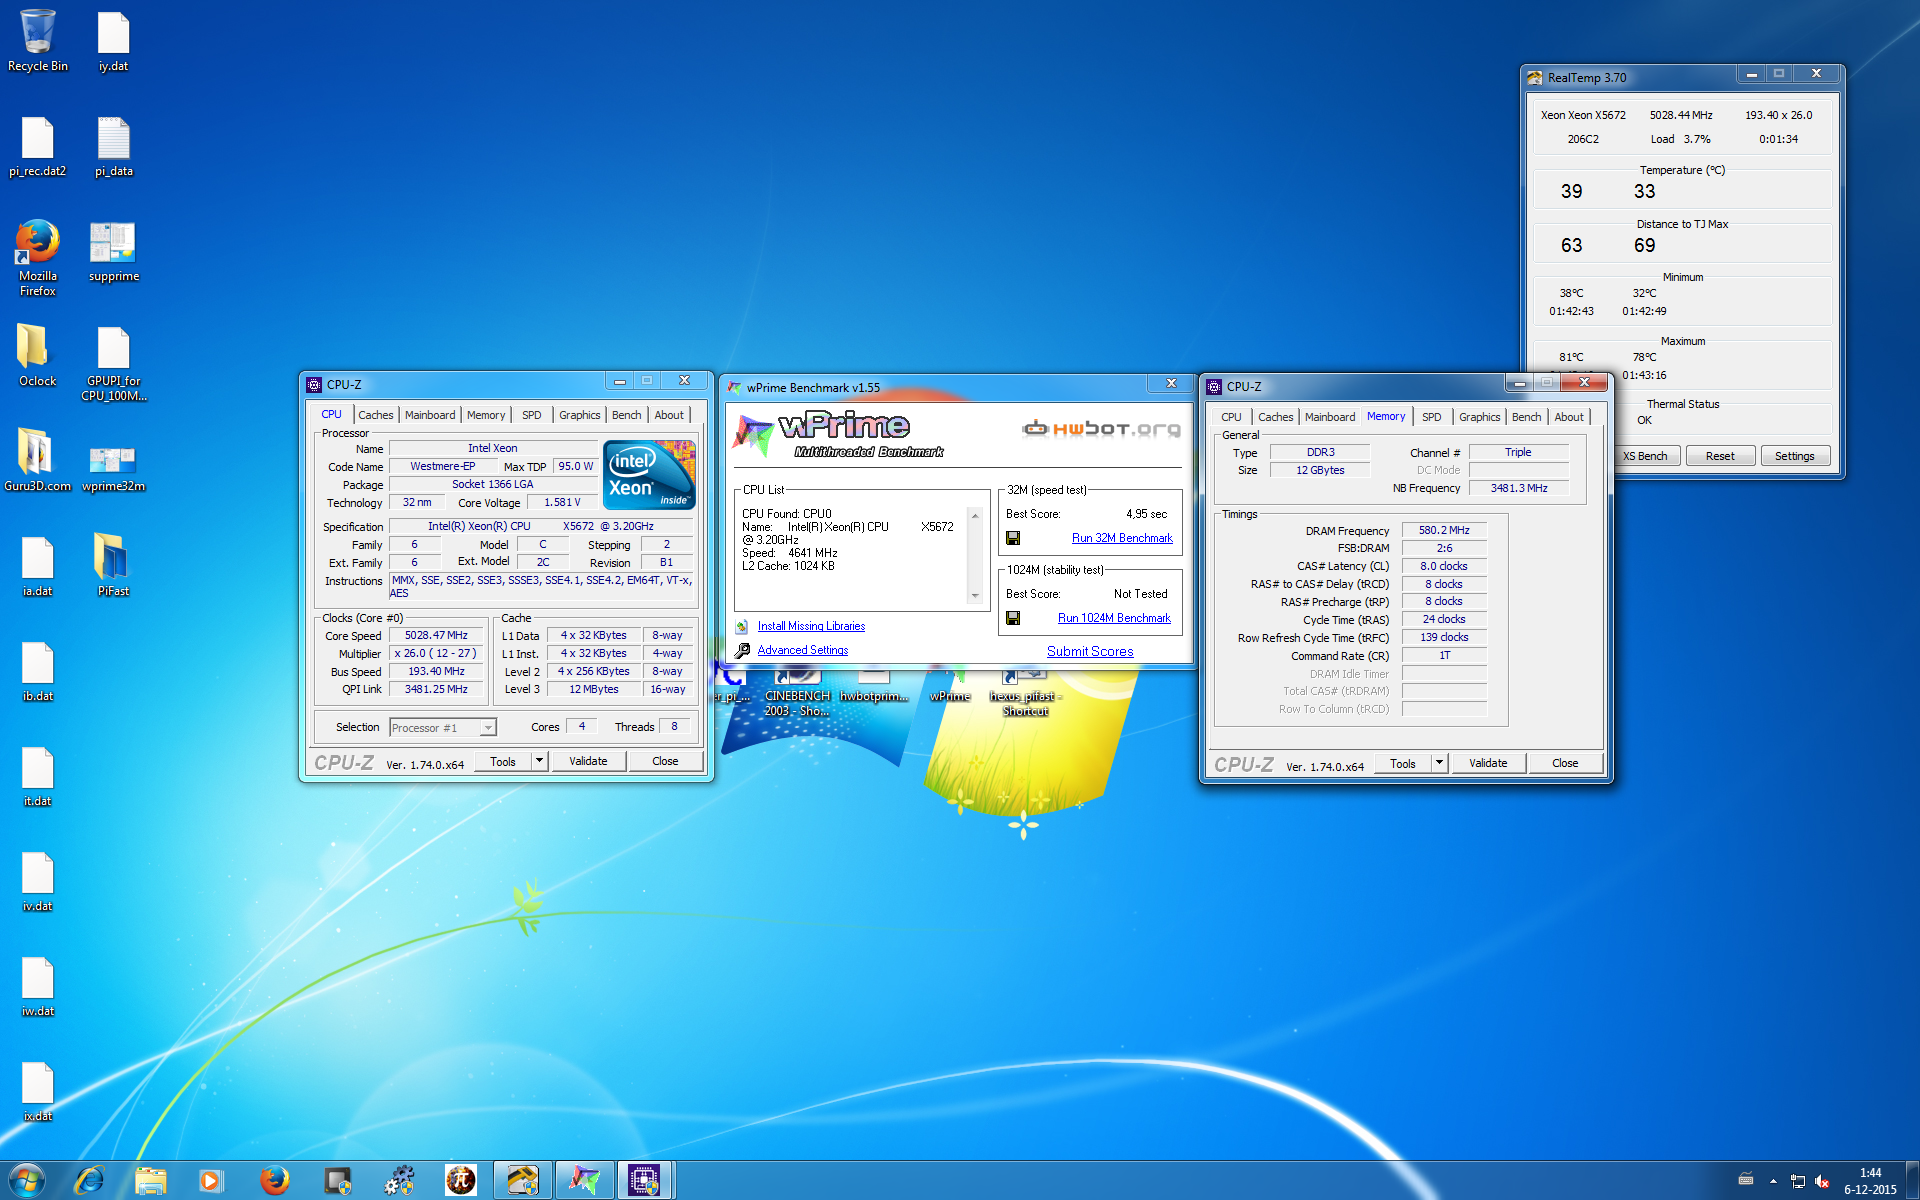Click CPU List scrollbar up arrow

975,515
